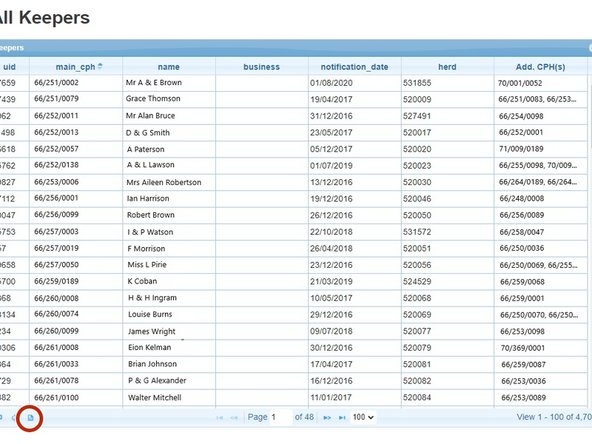The image size is (592, 444).
Task: Select the Grace Thomson name cell
Action: pyautogui.click(x=169, y=99)
